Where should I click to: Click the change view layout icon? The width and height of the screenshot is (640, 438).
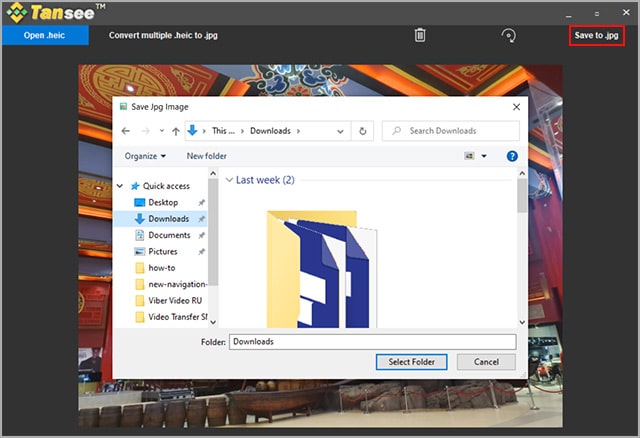pos(468,156)
